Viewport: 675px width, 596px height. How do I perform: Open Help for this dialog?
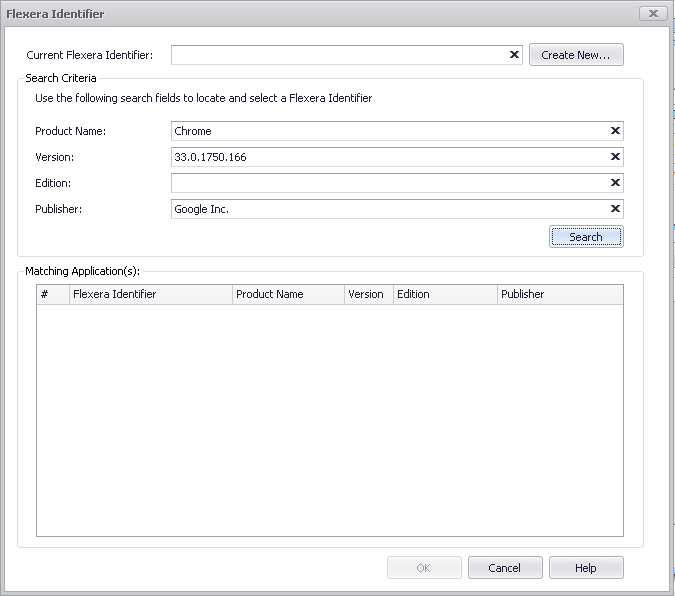pyautogui.click(x=586, y=568)
